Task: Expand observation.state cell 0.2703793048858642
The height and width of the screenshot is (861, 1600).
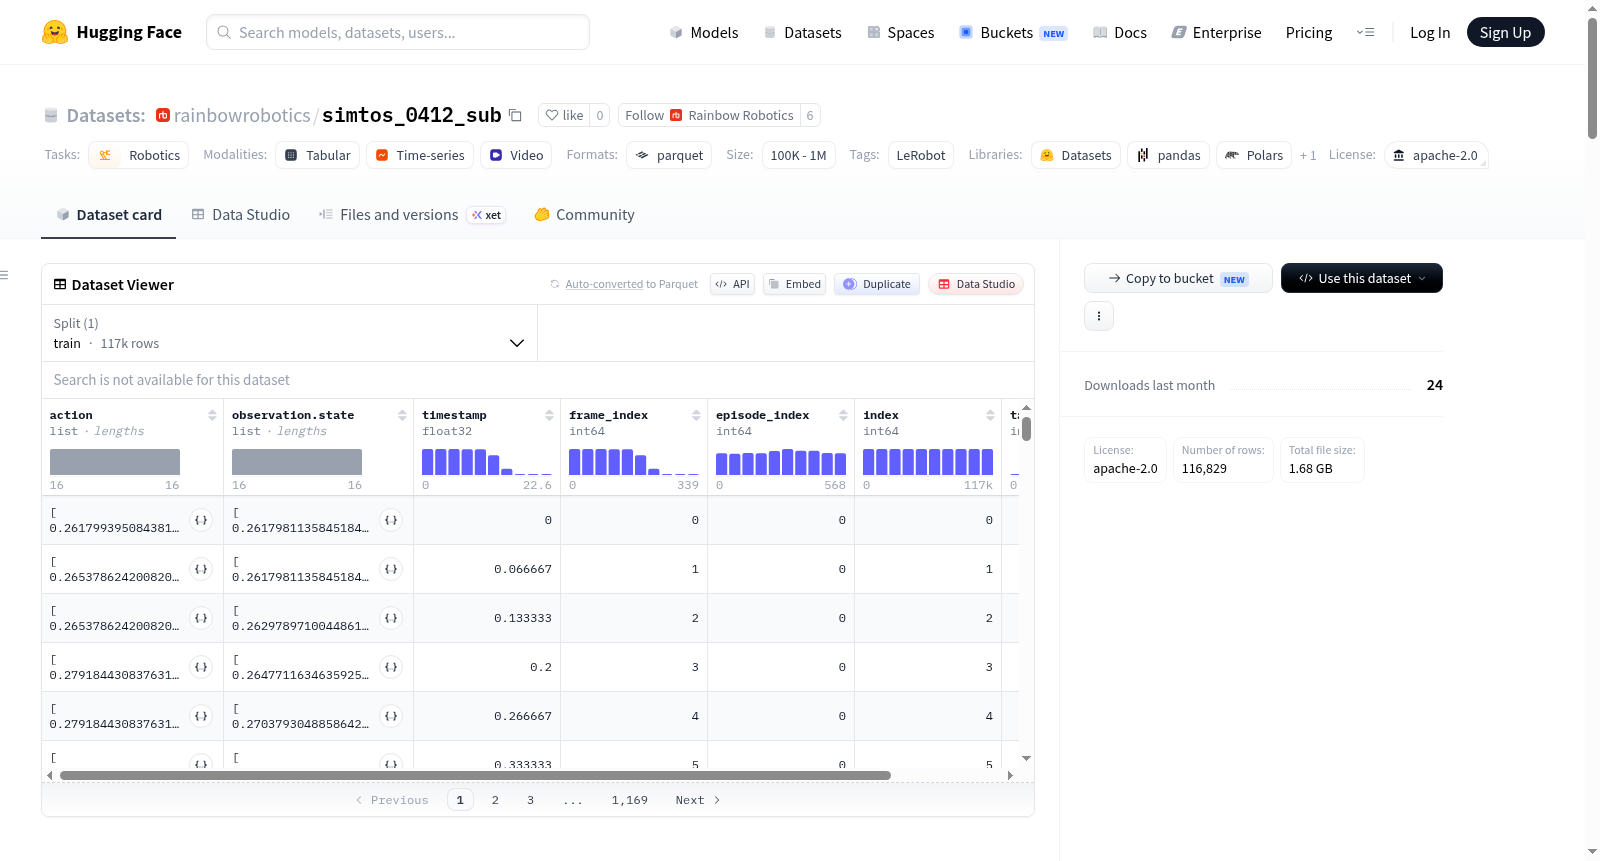Action: point(391,716)
